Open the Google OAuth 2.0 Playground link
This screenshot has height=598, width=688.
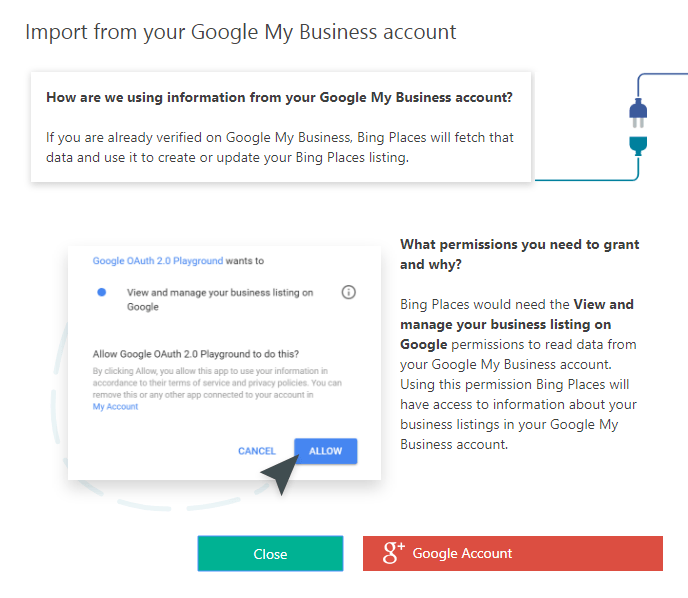[x=158, y=261]
